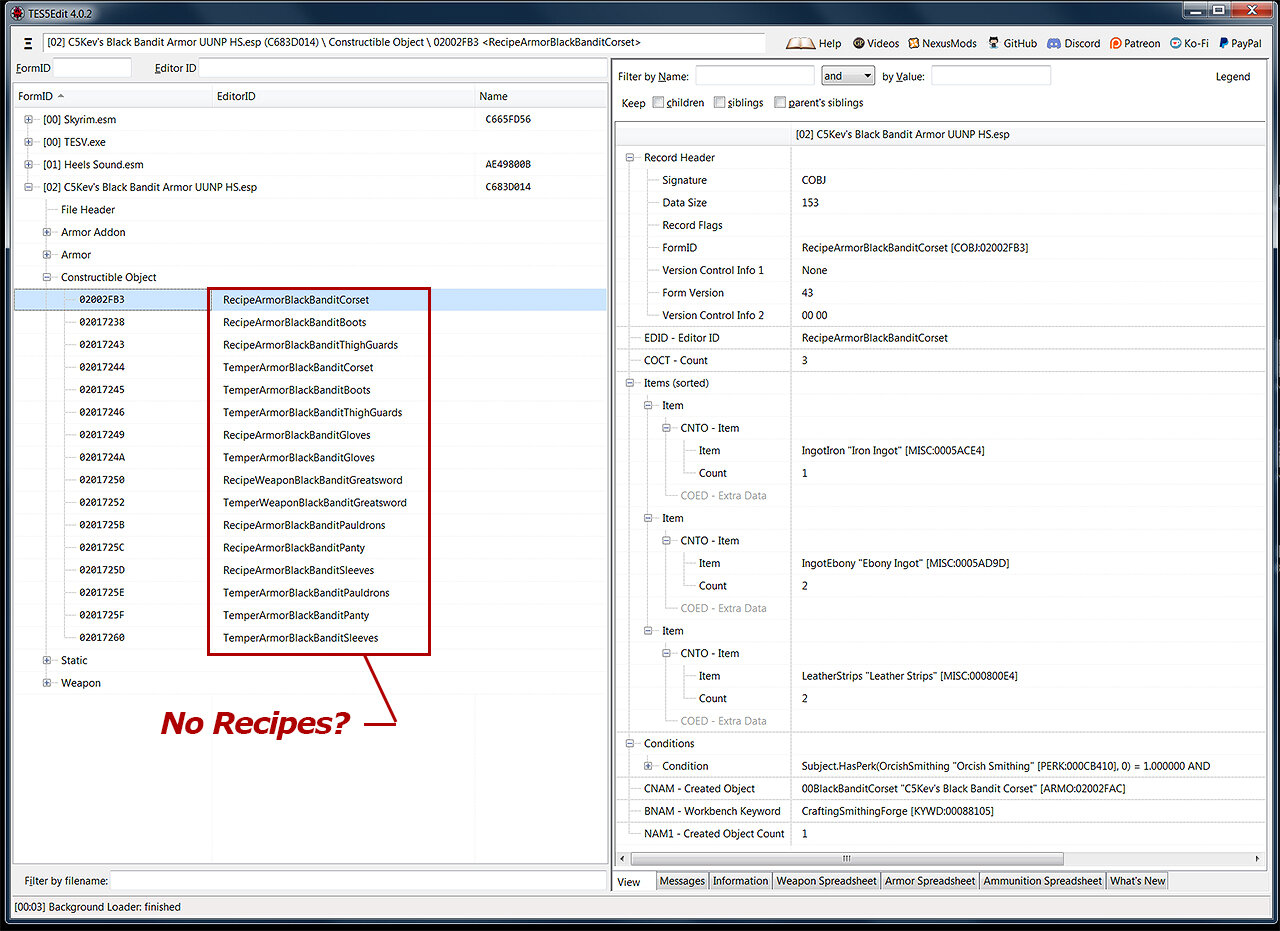The image size is (1280, 931).
Task: Open the and/or filter dropdown
Action: point(848,76)
